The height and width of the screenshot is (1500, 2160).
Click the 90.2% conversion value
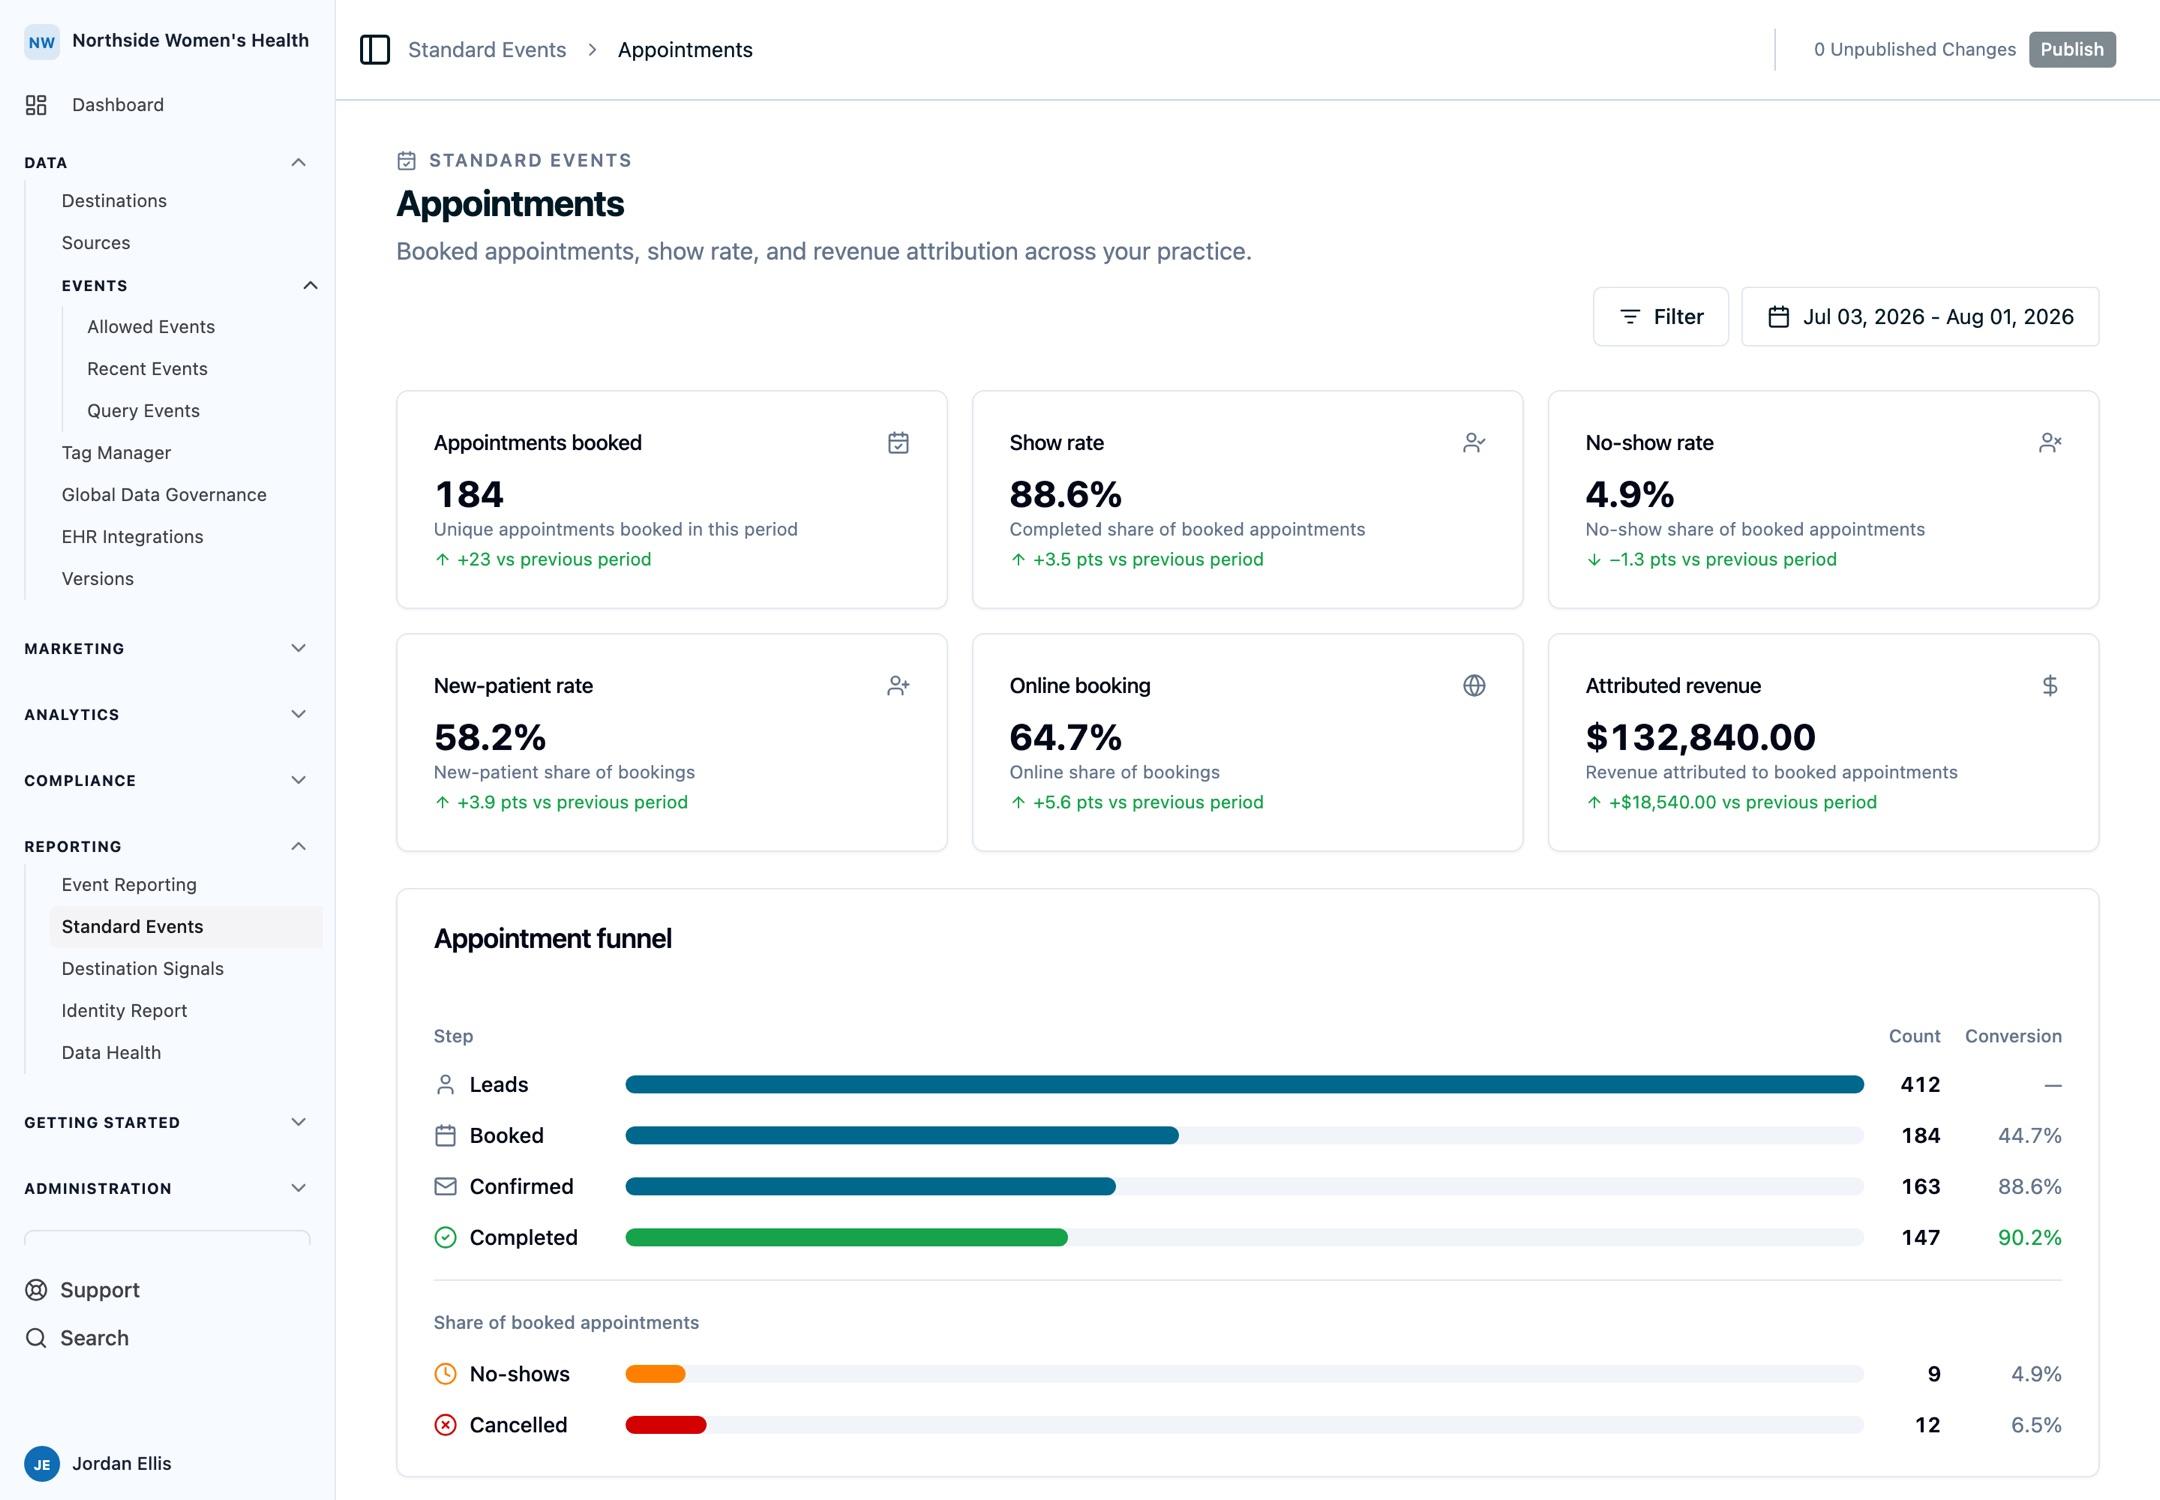click(x=2029, y=1238)
